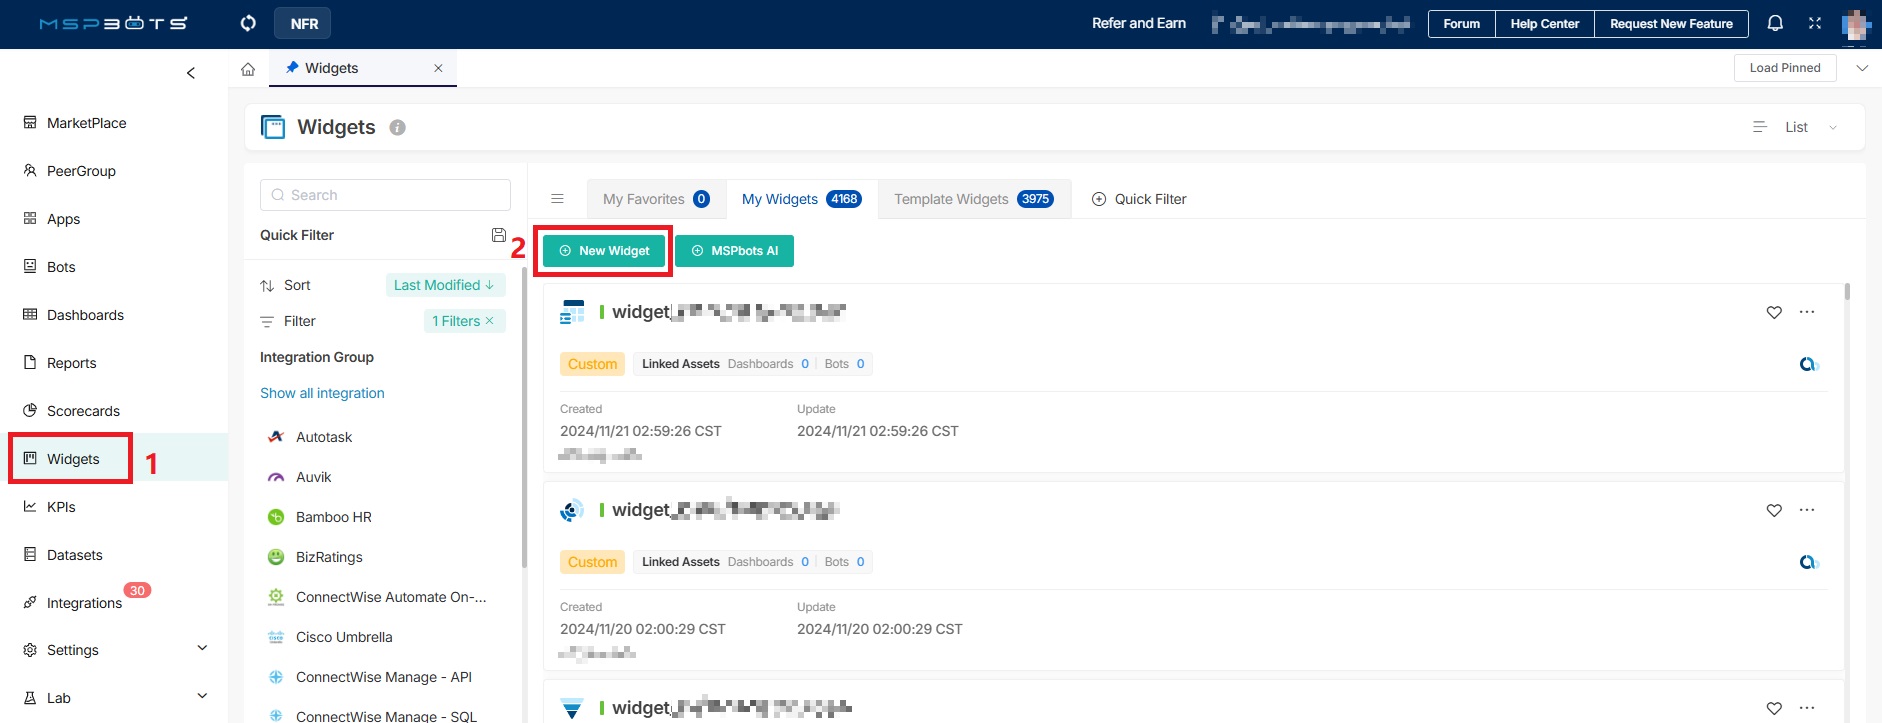Viewport: 1882px width, 723px height.
Task: Click the notification bell icon
Action: pos(1775,23)
